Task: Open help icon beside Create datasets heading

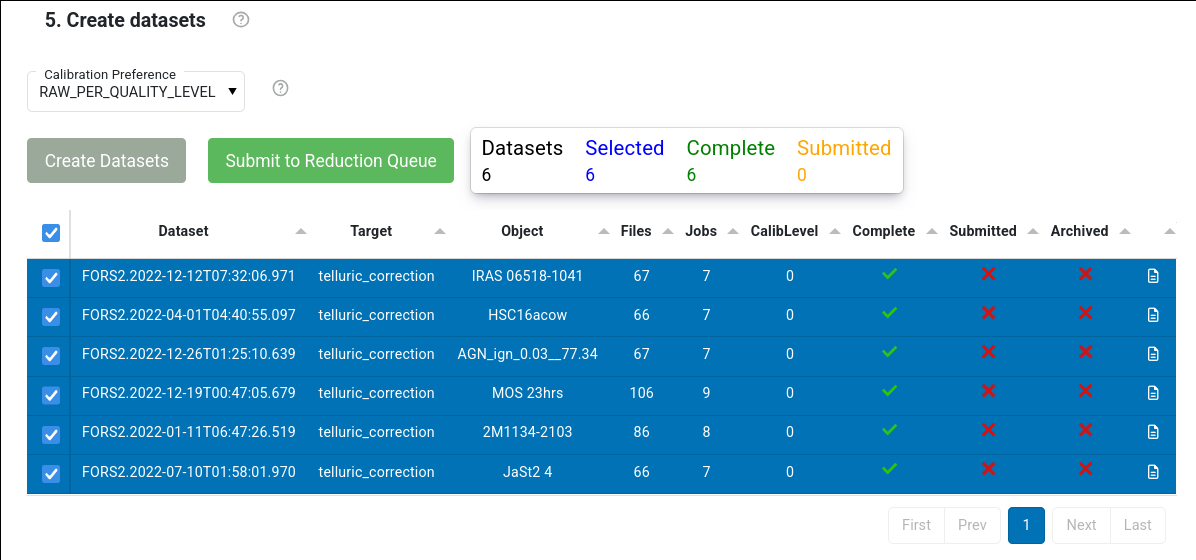Action: [x=241, y=20]
